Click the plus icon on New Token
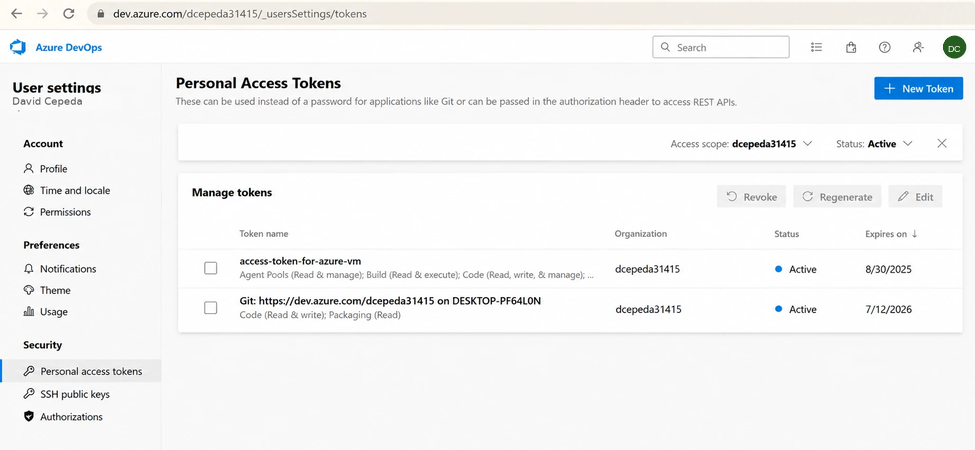Screen dimensions: 975x450 click(890, 88)
